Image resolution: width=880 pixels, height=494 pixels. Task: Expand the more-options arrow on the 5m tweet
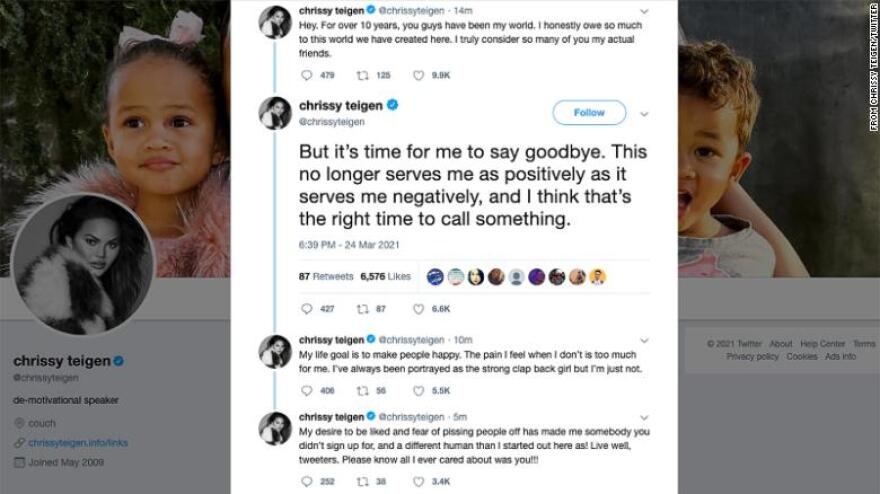643,416
